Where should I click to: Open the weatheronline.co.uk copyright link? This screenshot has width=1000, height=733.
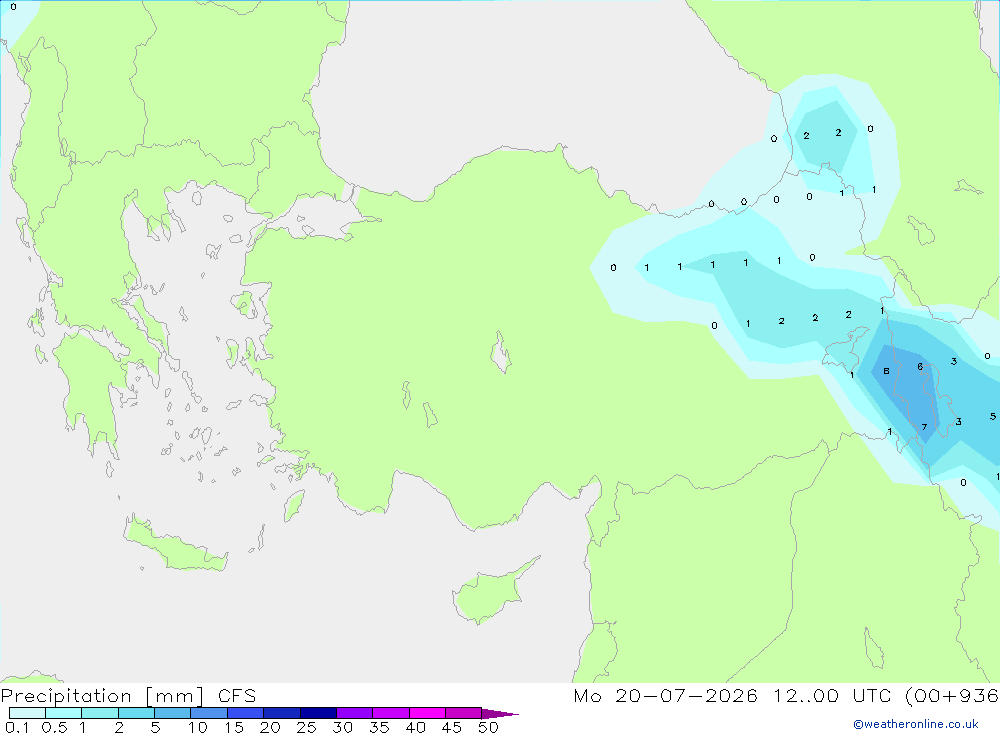click(x=916, y=724)
